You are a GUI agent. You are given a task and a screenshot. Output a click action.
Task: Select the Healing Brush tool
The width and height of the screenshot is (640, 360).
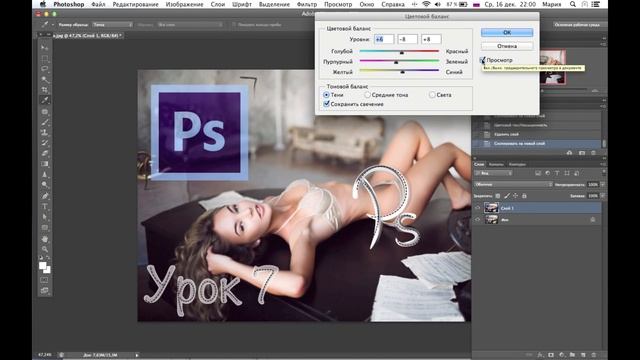click(44, 112)
